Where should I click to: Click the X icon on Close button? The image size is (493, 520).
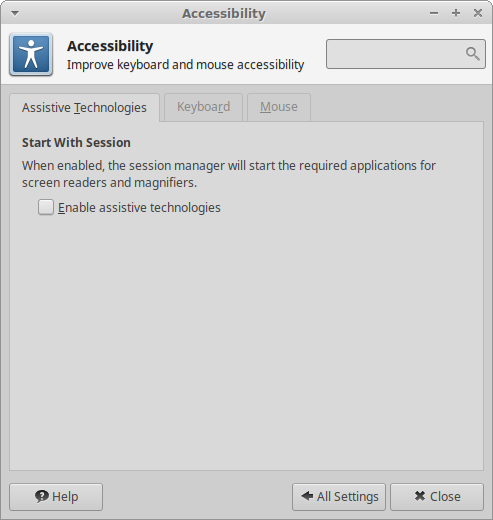(420, 496)
